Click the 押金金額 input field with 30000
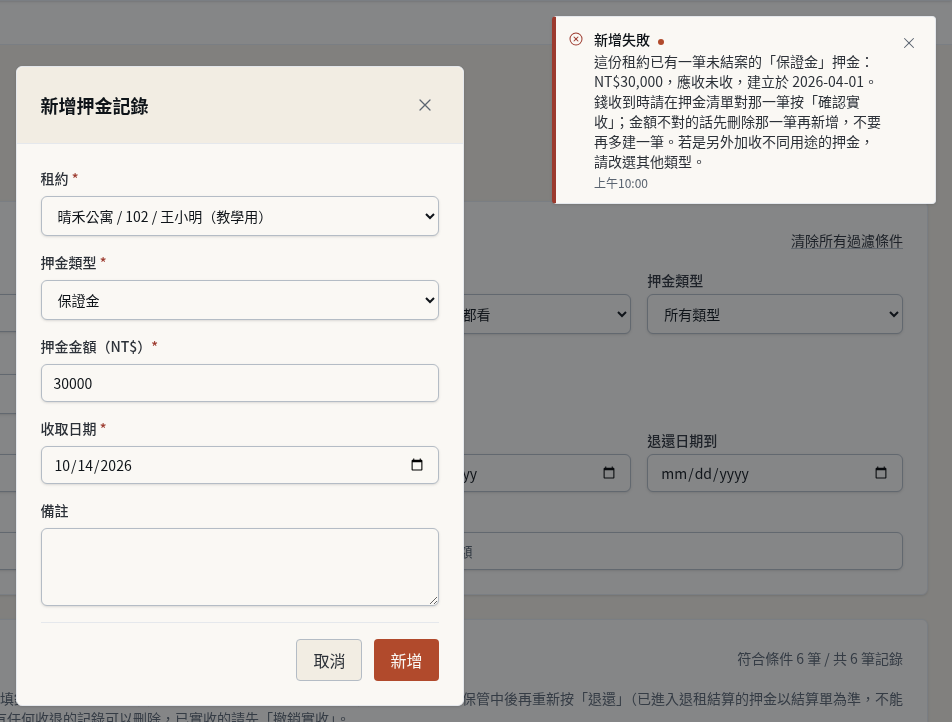Image resolution: width=952 pixels, height=722 pixels. [240, 383]
